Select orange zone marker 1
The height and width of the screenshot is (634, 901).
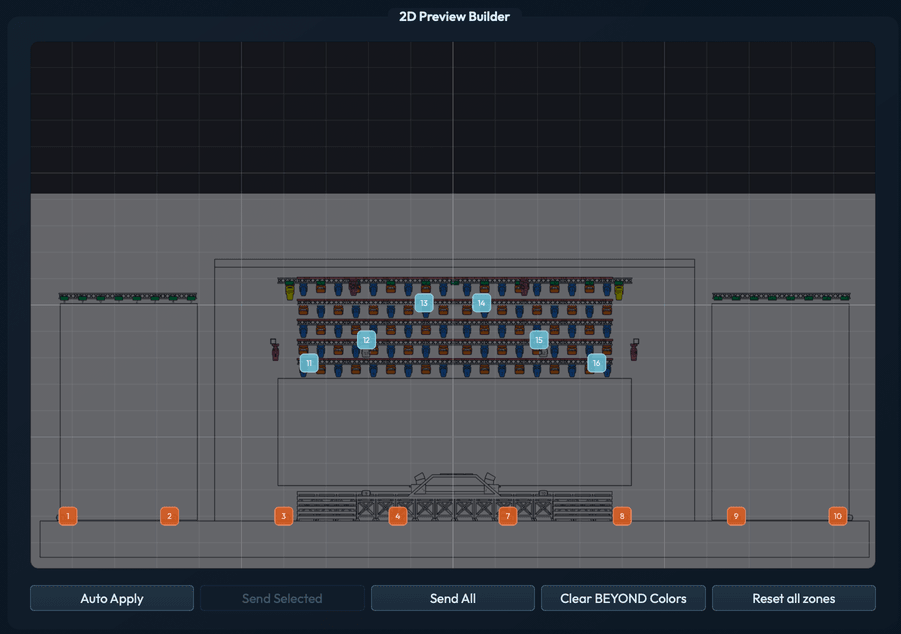click(68, 516)
